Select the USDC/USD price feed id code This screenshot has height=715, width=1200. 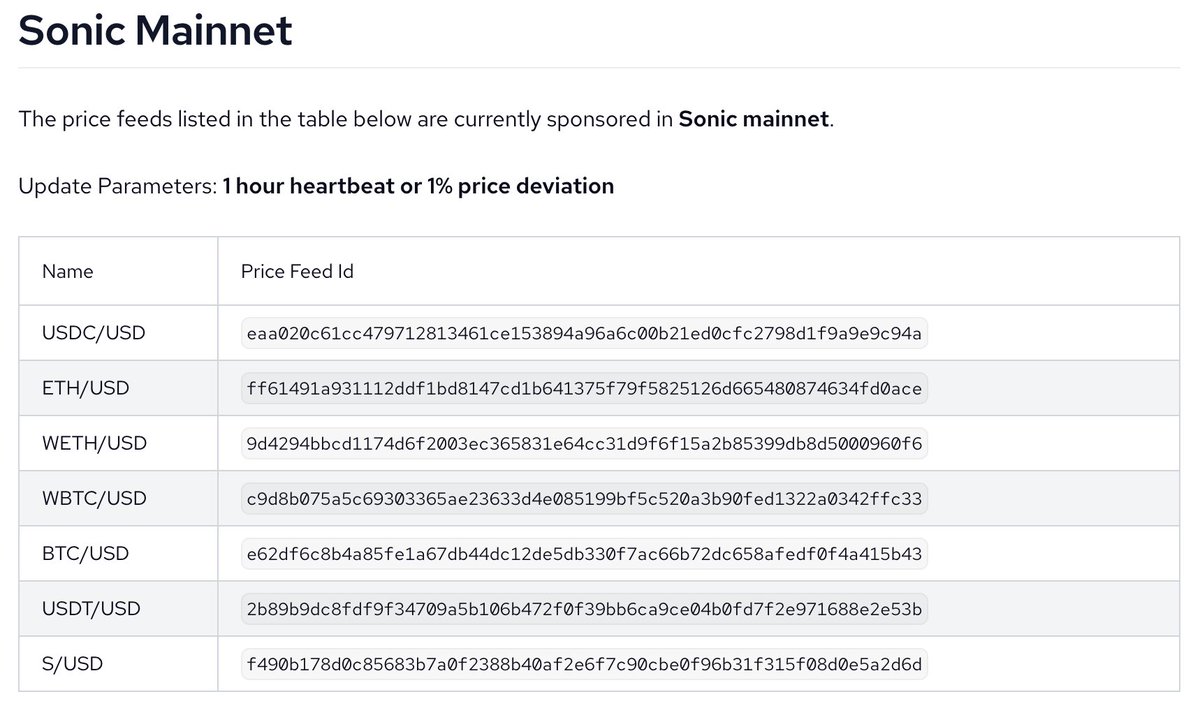[585, 333]
